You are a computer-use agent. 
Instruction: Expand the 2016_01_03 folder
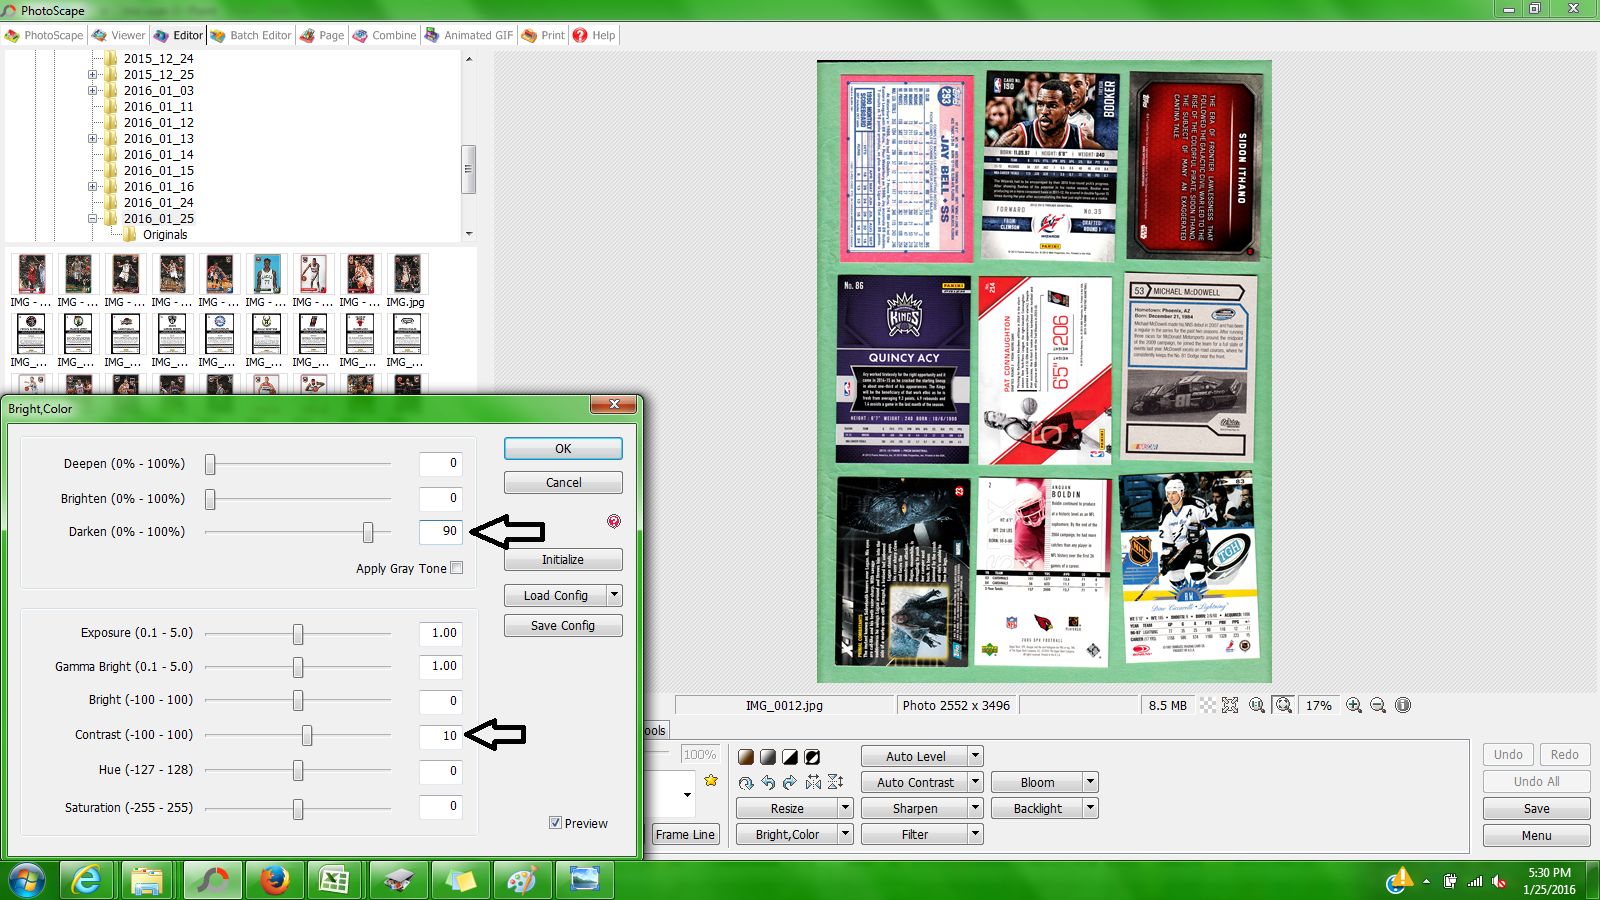[93, 91]
